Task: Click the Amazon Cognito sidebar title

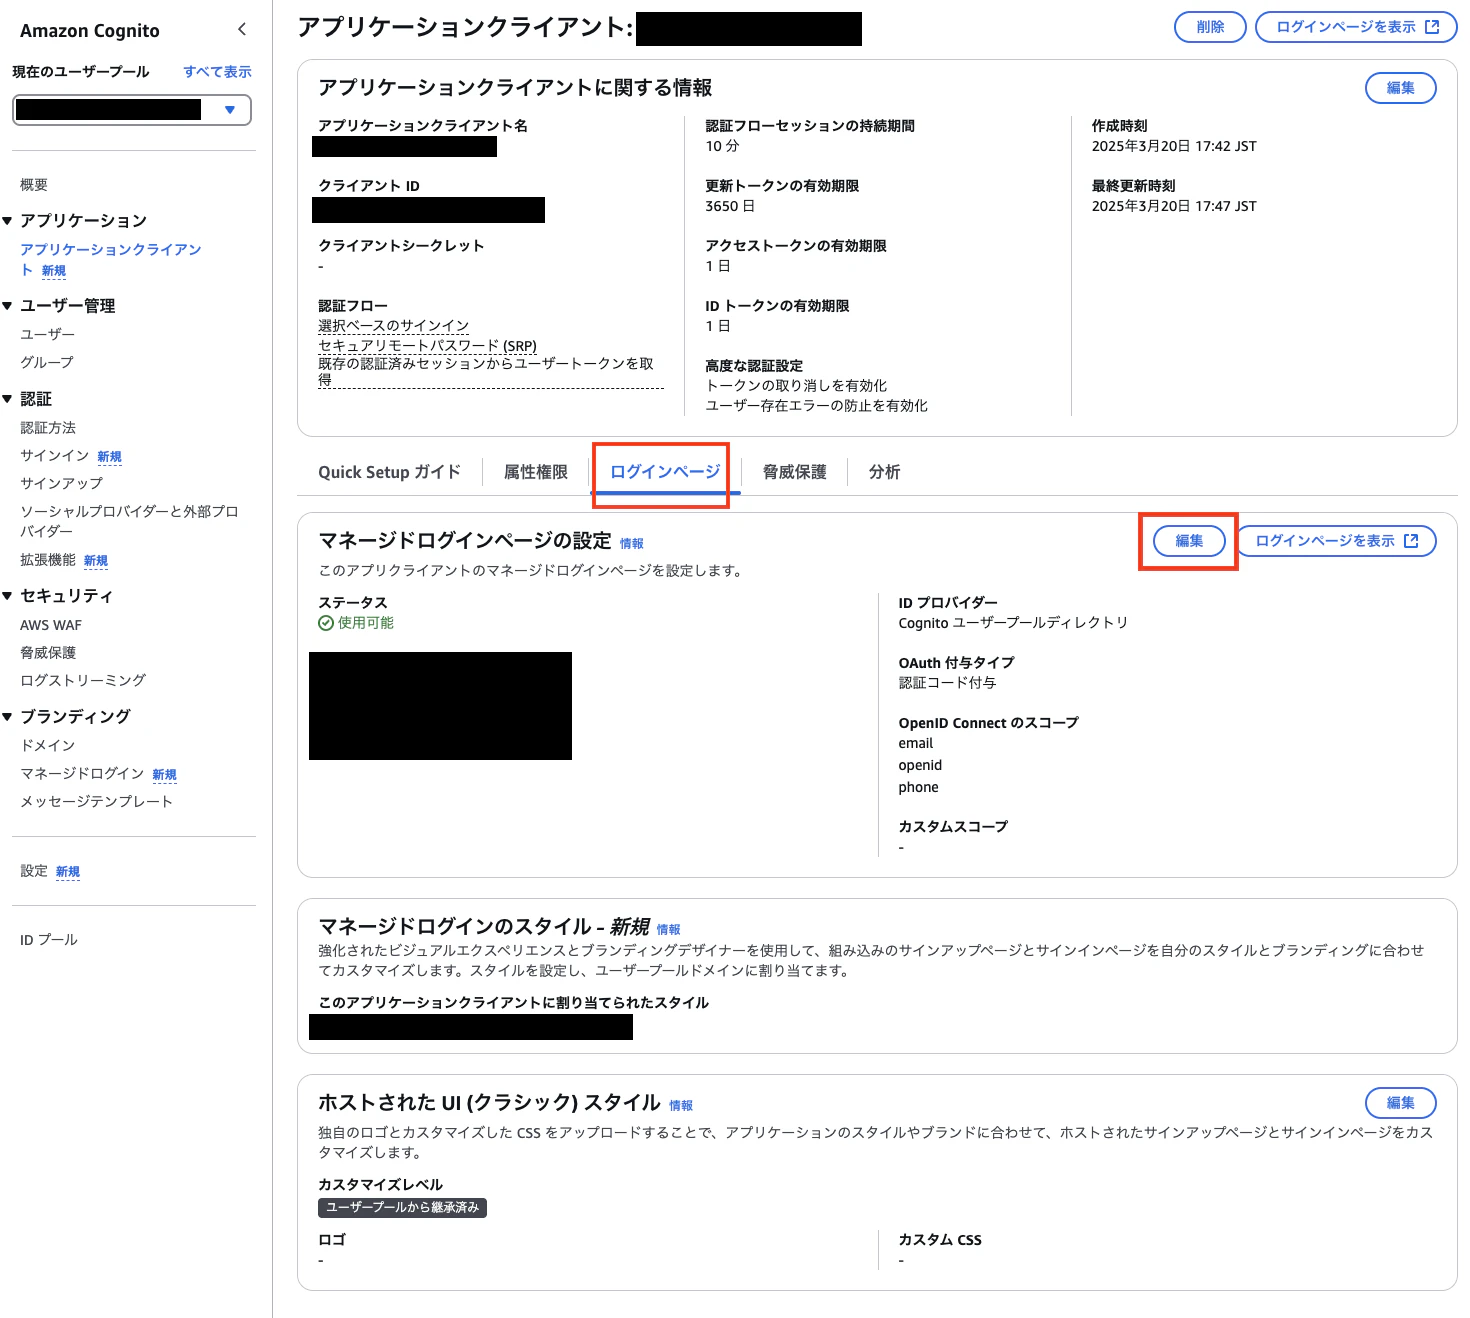Action: click(x=90, y=31)
